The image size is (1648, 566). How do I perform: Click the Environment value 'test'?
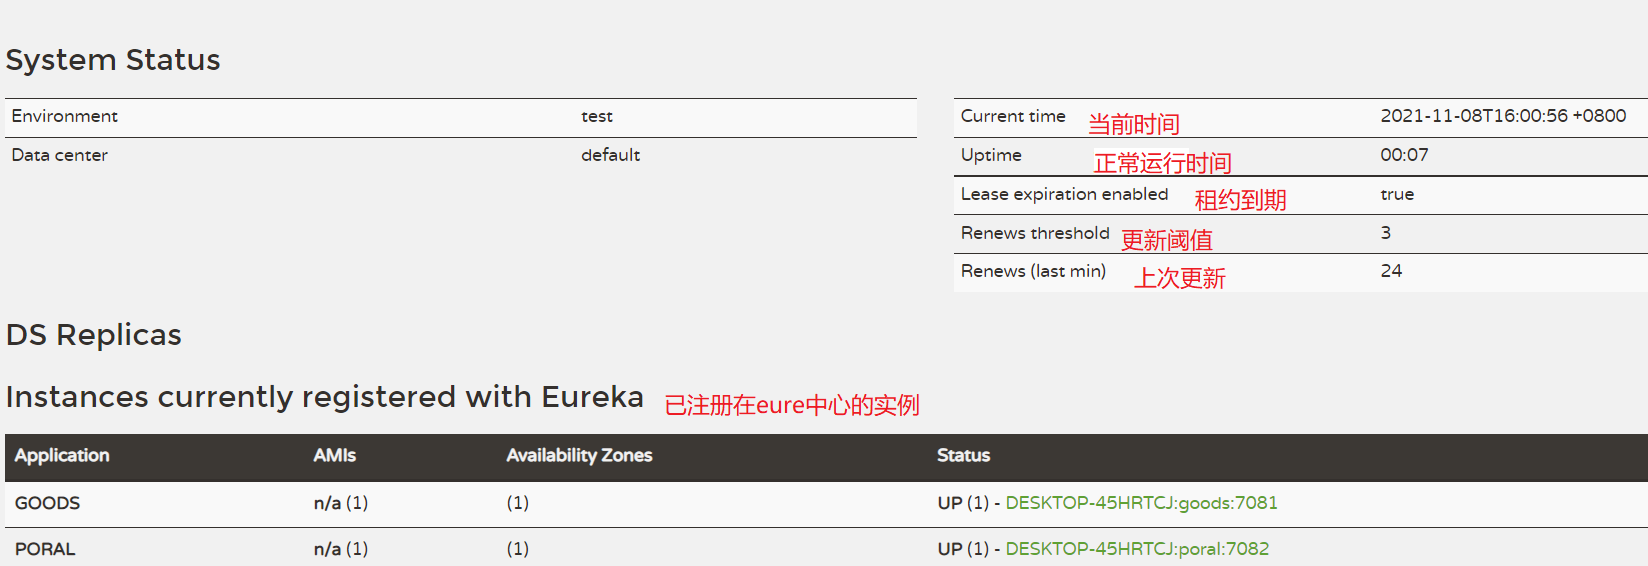(597, 117)
